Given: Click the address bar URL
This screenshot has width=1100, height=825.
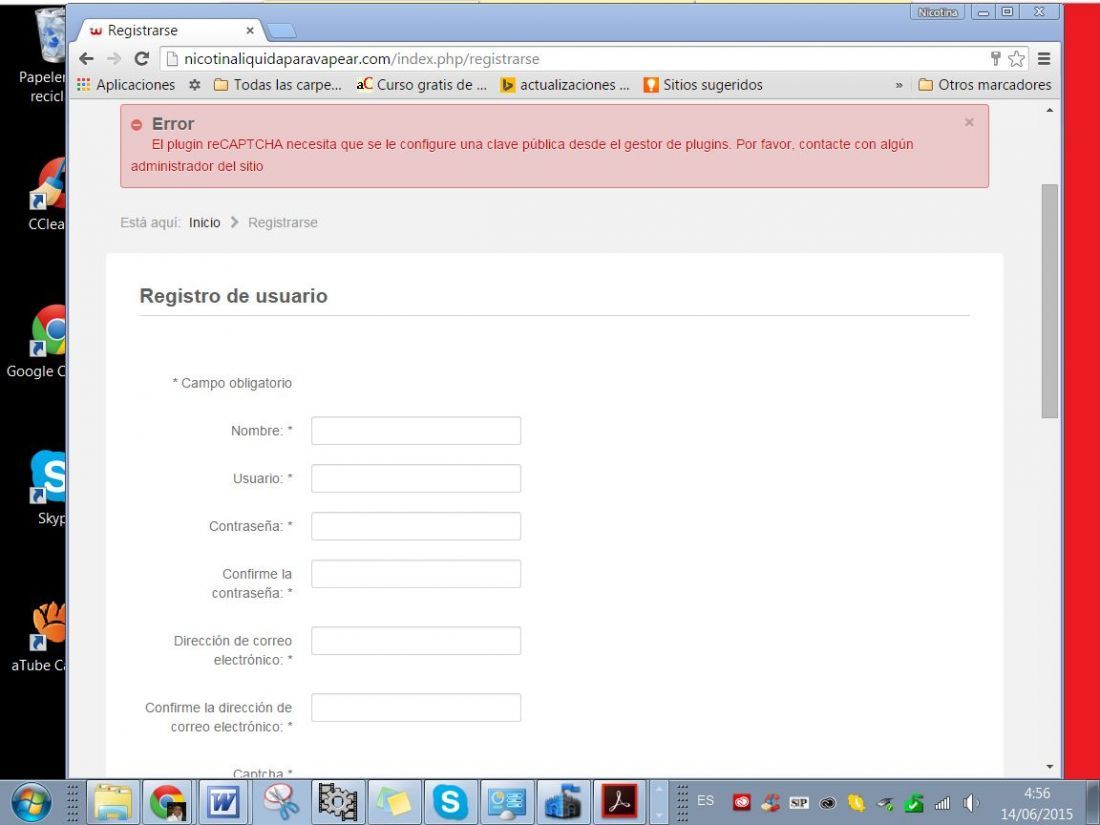Looking at the screenshot, I should (361, 59).
